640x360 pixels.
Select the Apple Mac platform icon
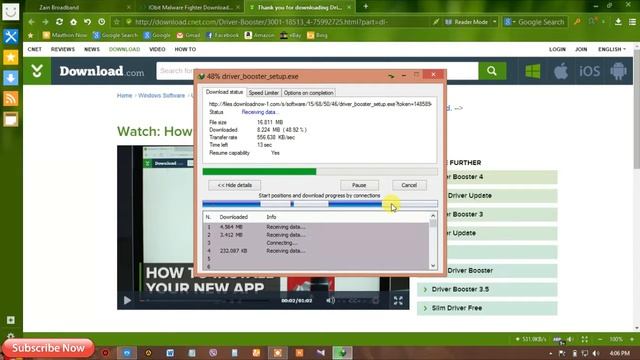[x=561, y=71]
